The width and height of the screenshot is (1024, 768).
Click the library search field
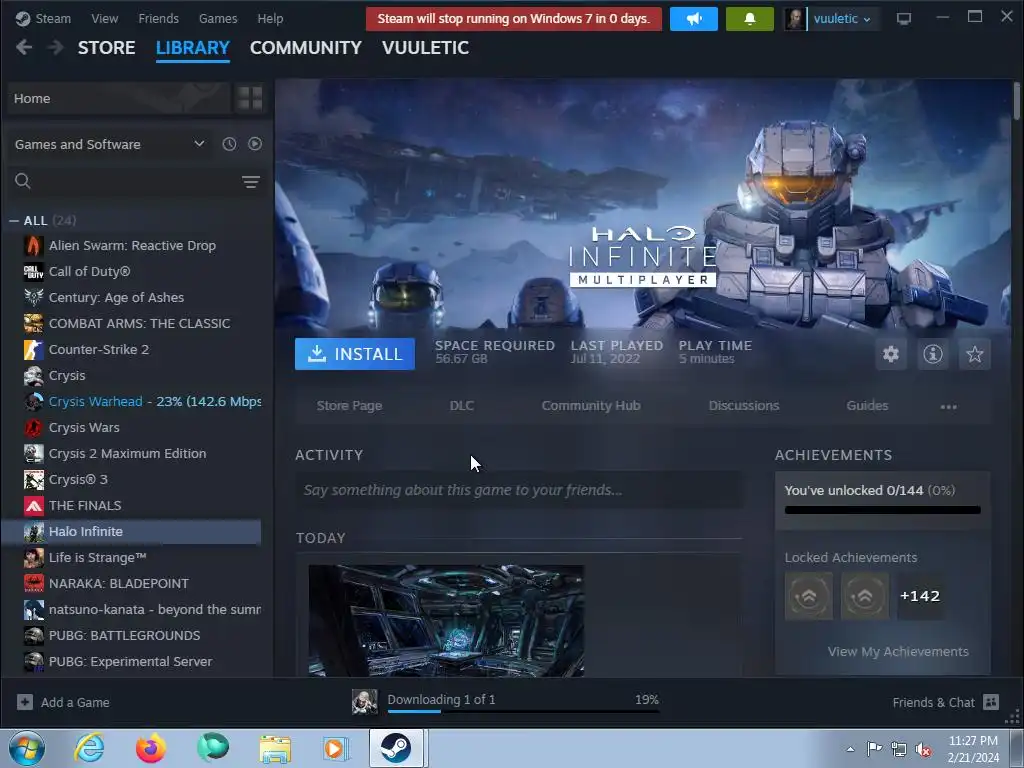(x=135, y=181)
